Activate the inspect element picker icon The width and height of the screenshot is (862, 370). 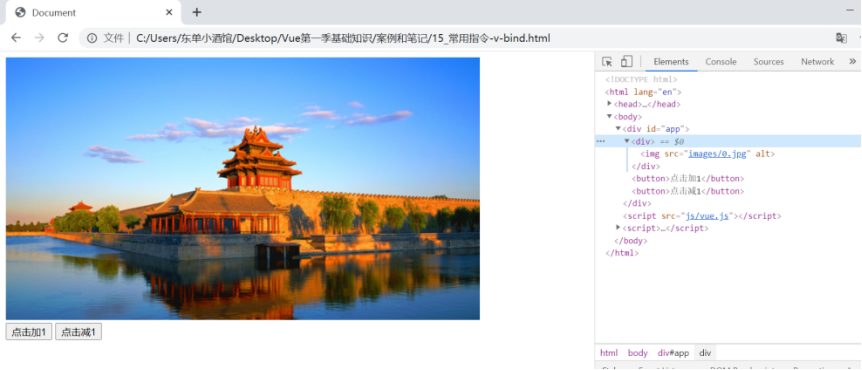pyautogui.click(x=607, y=62)
